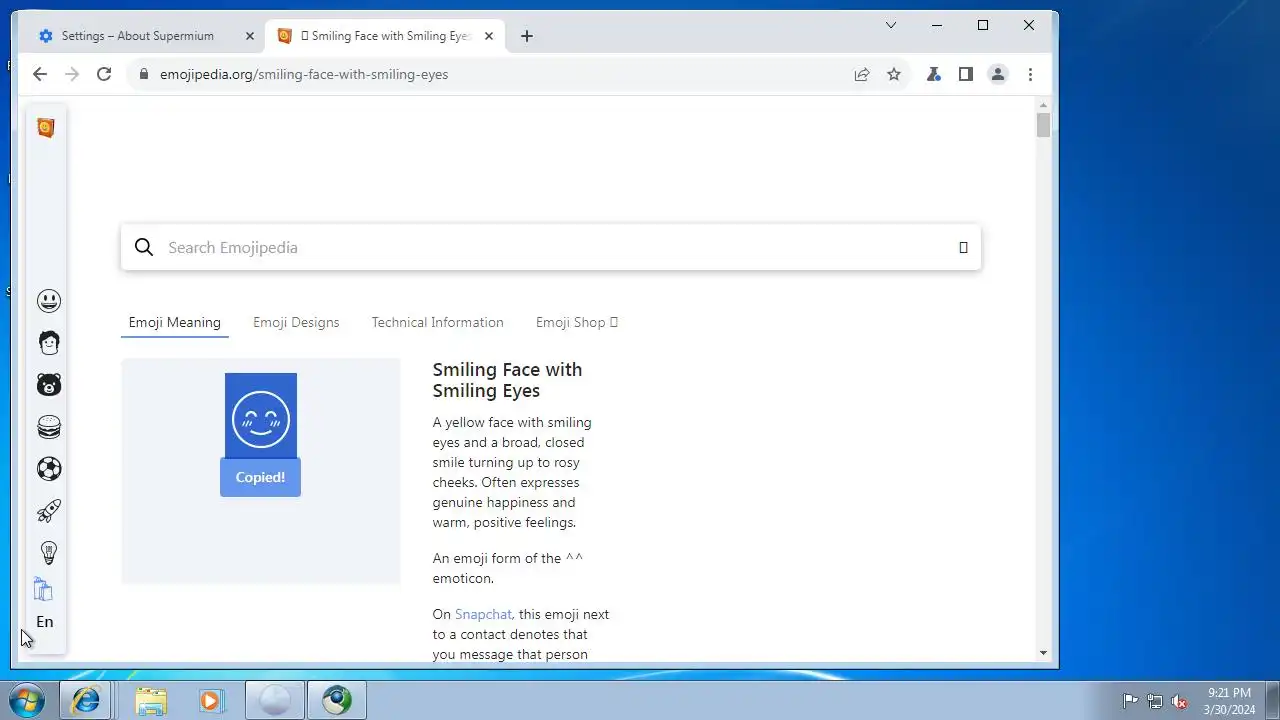
Task: Focus the Search Emojipedia field
Action: click(551, 247)
